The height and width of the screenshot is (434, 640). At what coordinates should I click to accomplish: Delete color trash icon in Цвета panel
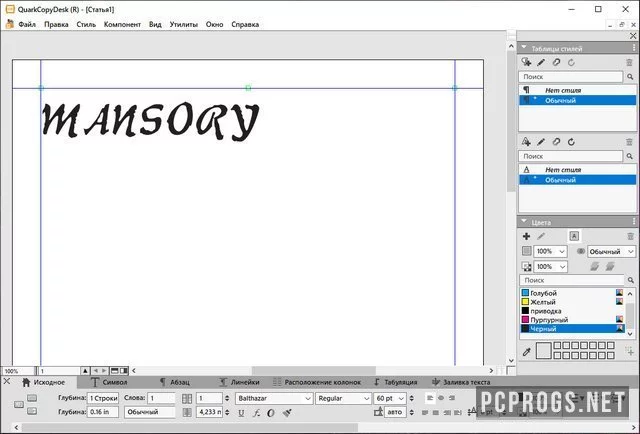pyautogui.click(x=630, y=236)
